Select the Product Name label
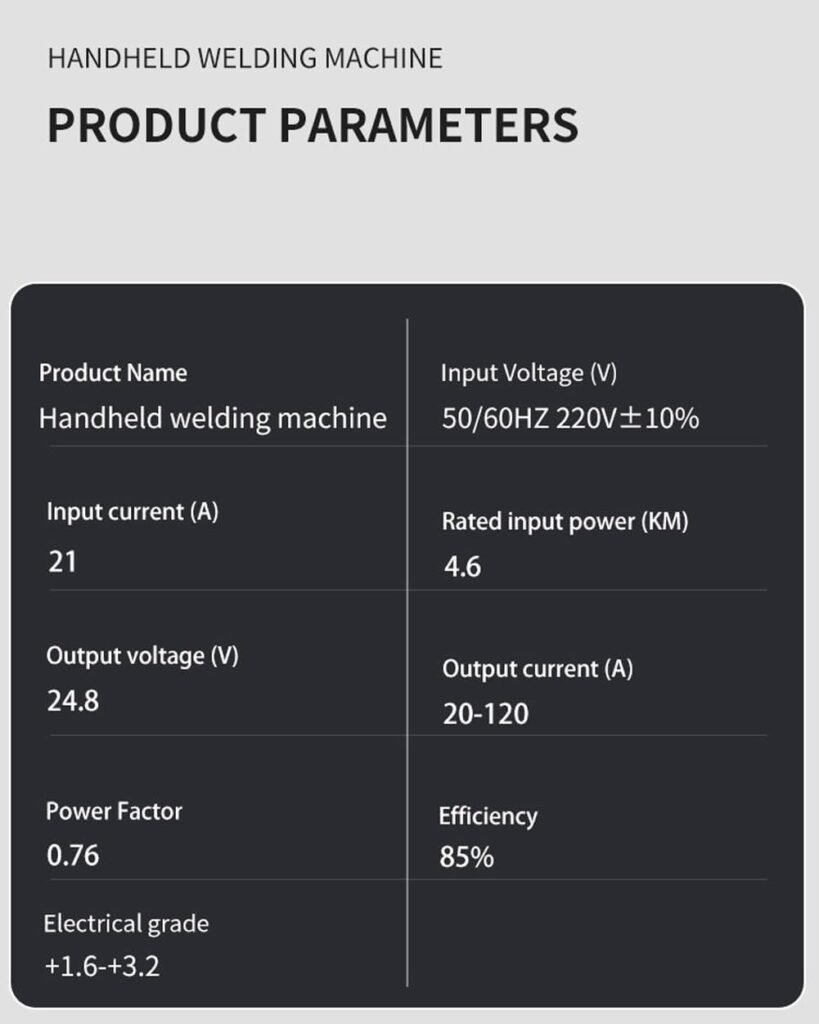The width and height of the screenshot is (819, 1024). pyautogui.click(x=113, y=373)
